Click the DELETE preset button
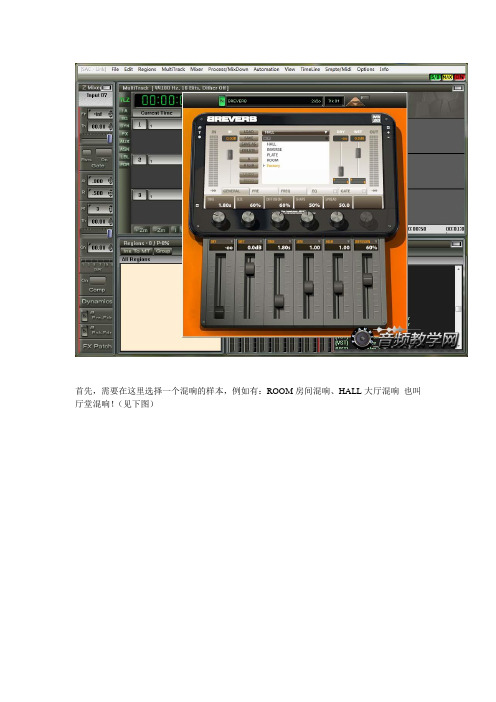 click(248, 150)
